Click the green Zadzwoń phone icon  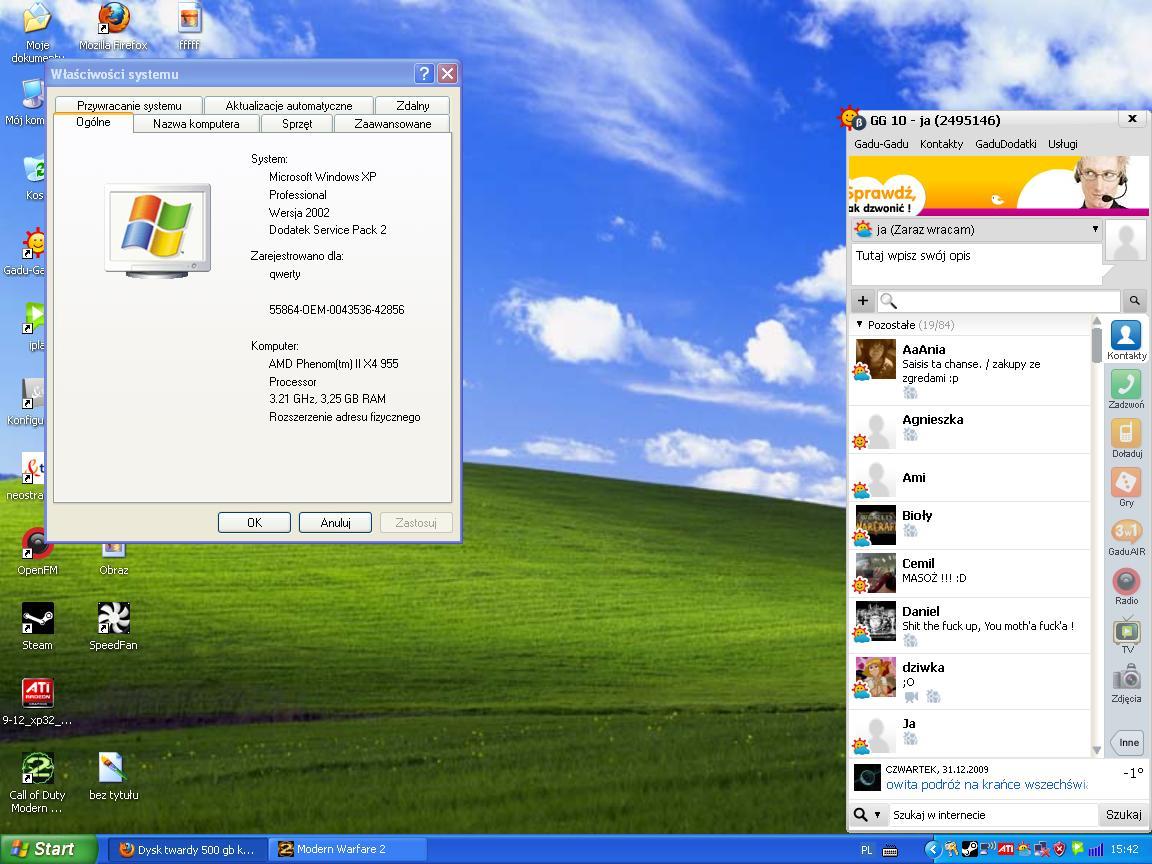coord(1126,389)
